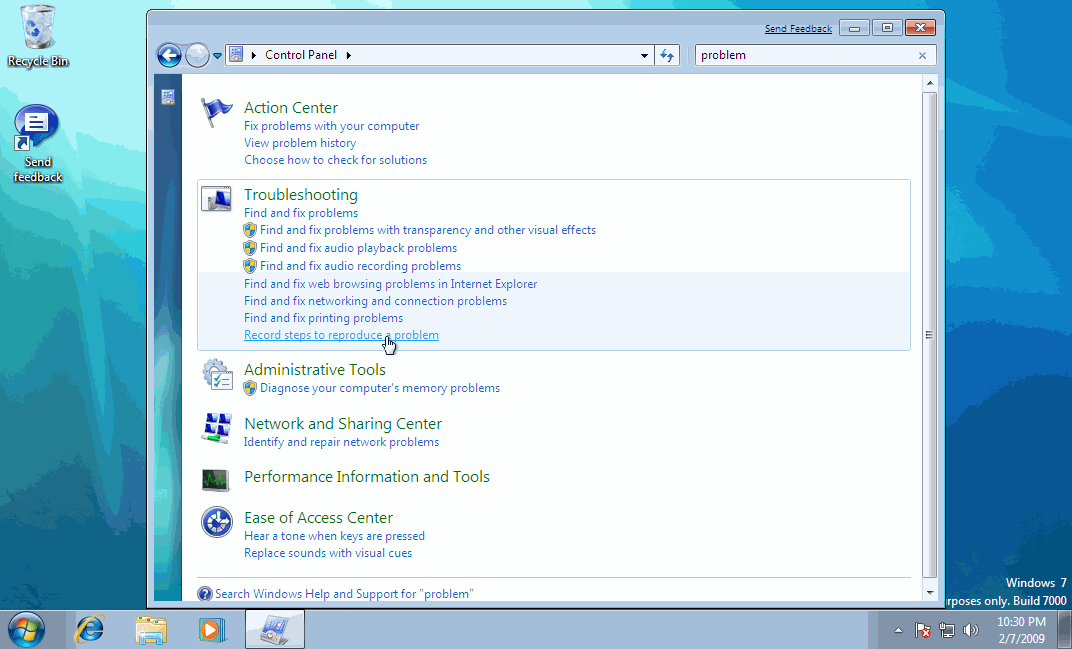Open the volume speaker tray icon
Screen dimensions: 1072x649
[970, 630]
